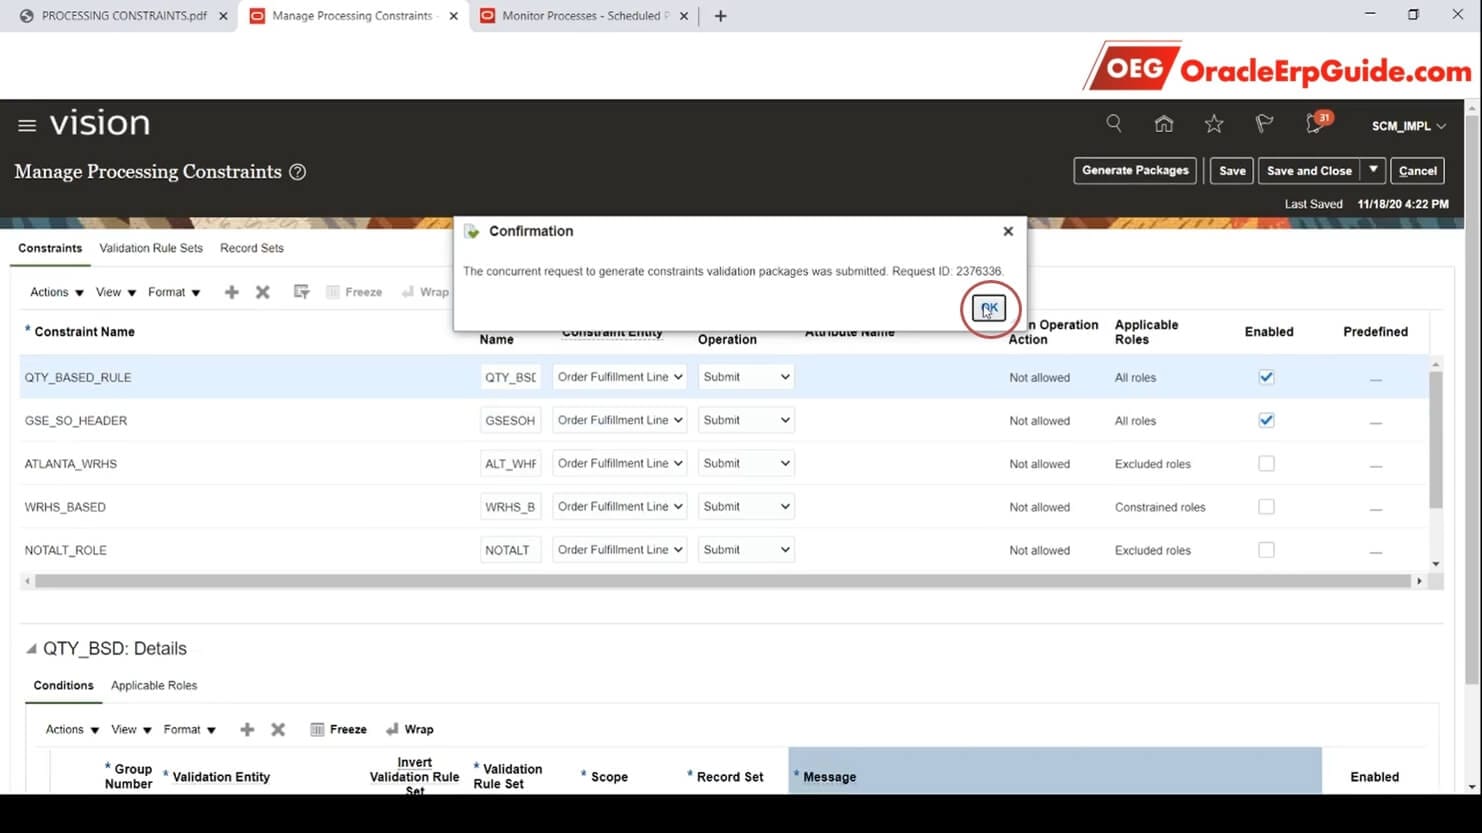Edit the short name field QTY_BSD

click(x=510, y=377)
